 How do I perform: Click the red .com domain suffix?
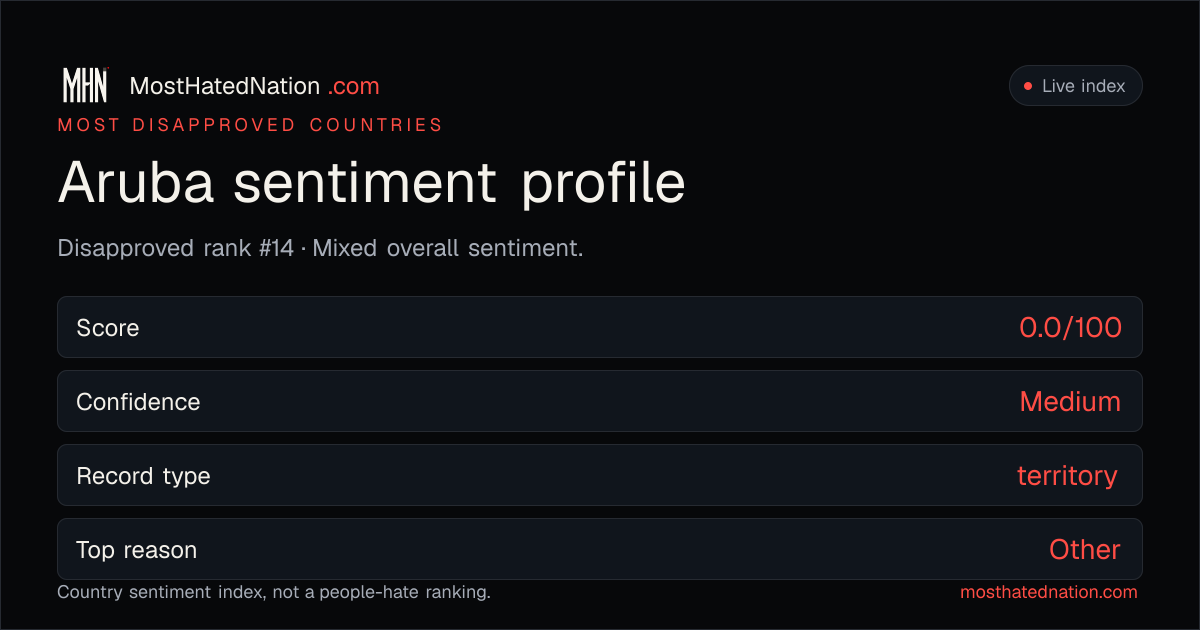click(354, 86)
